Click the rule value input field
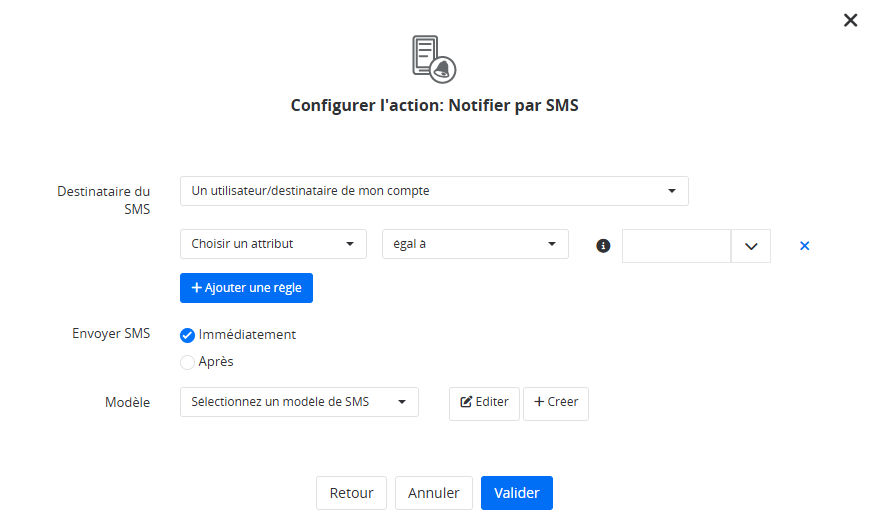871x526 pixels. click(677, 246)
